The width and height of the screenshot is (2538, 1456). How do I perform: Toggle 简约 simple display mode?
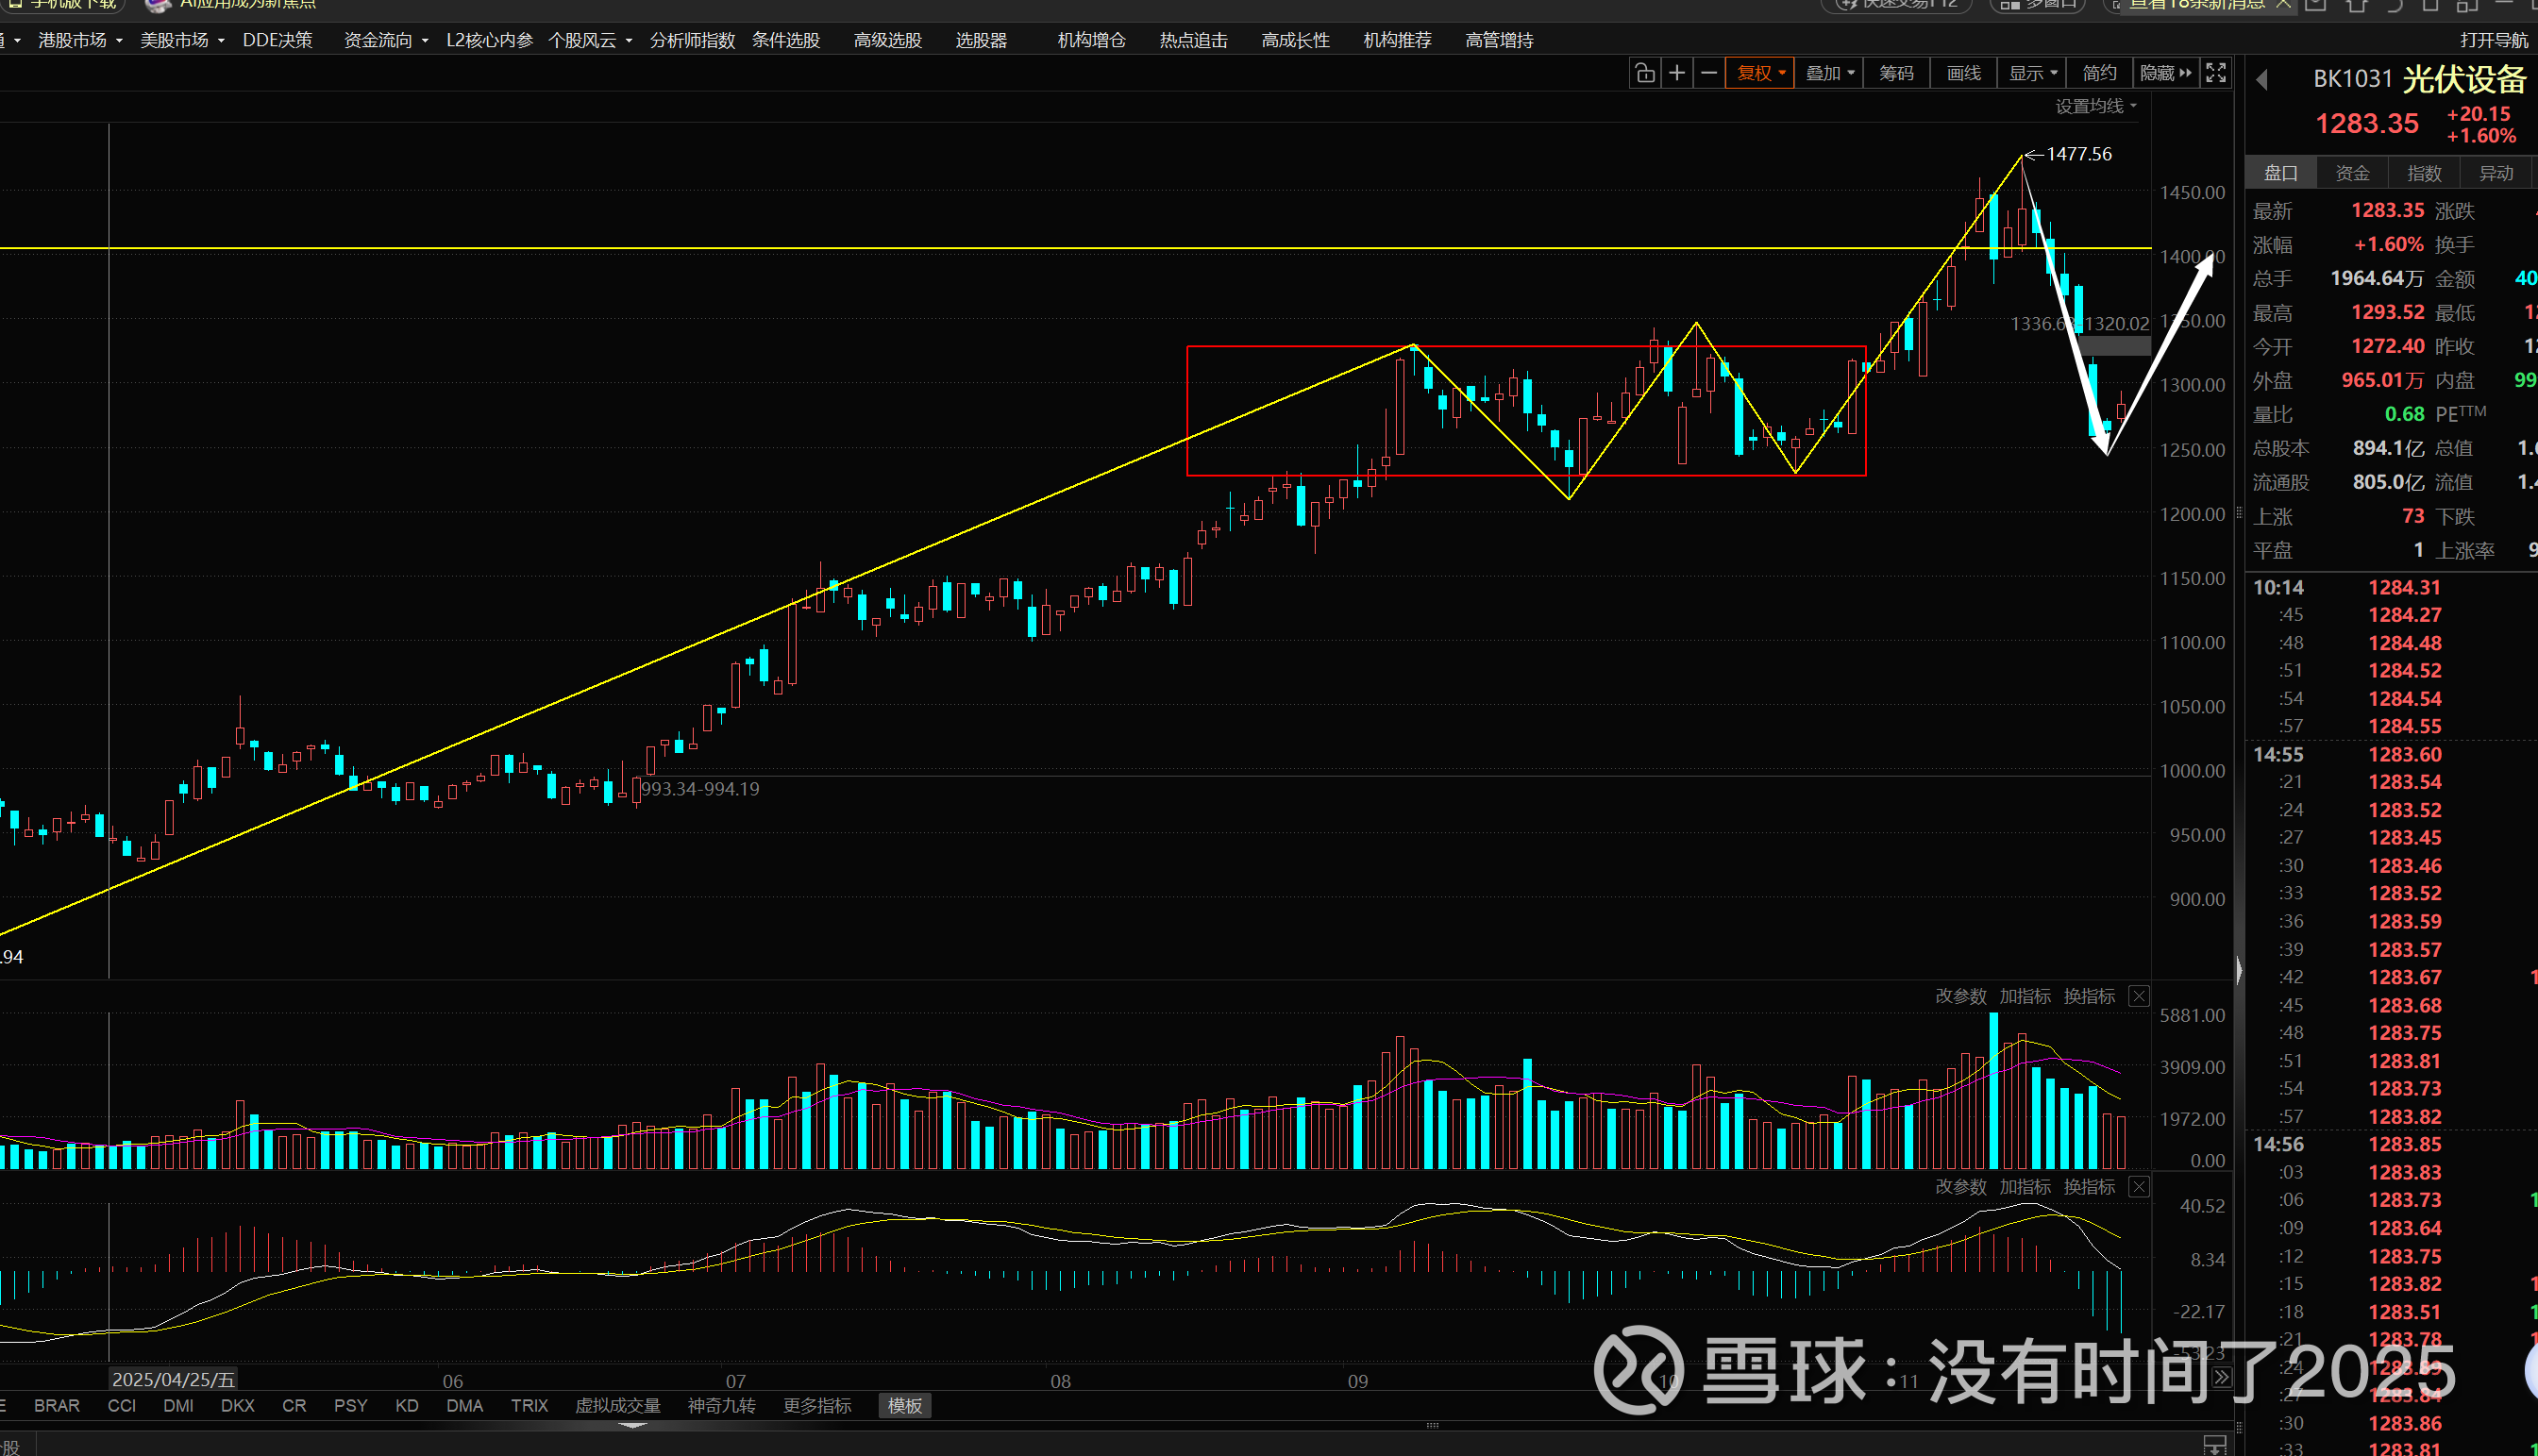point(2099,73)
